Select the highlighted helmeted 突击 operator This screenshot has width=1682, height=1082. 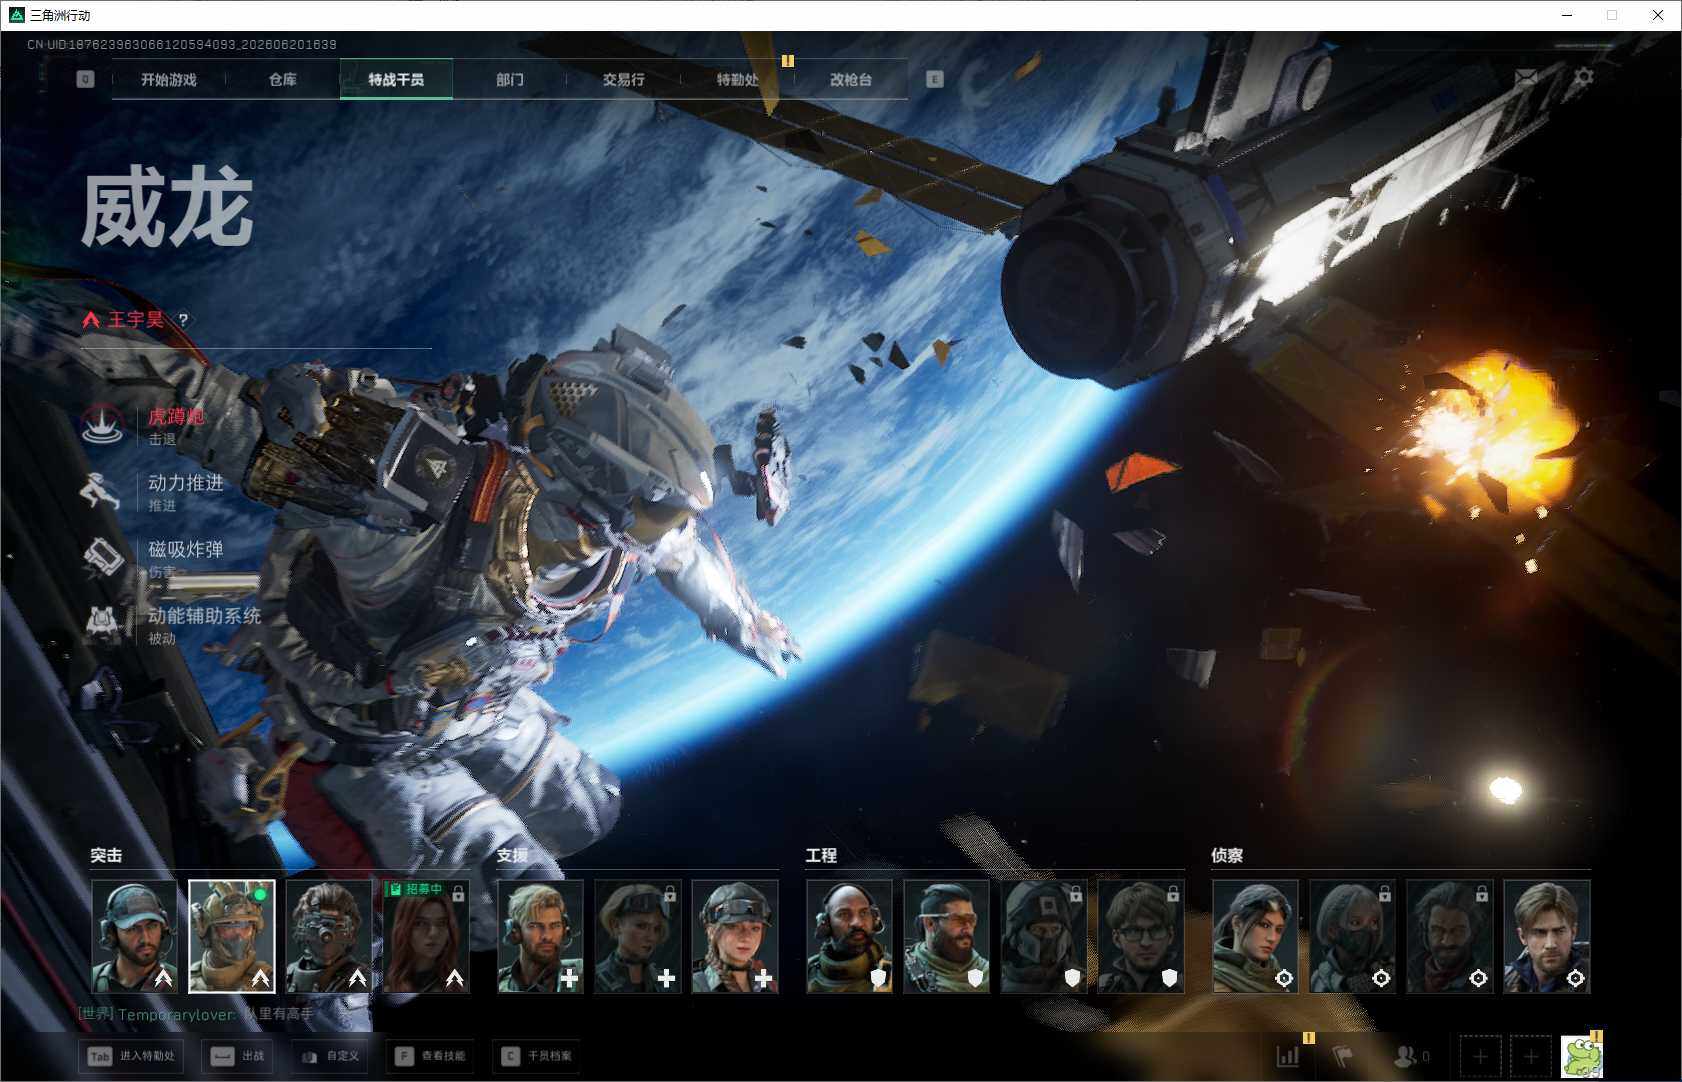click(232, 937)
